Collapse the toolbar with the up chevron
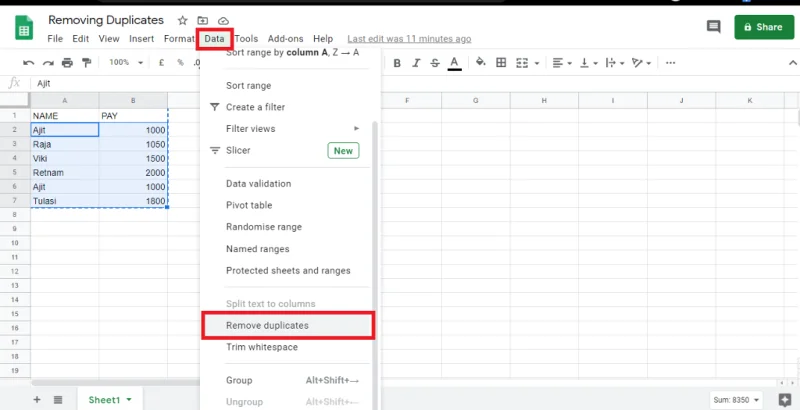The image size is (800, 410). (792, 63)
